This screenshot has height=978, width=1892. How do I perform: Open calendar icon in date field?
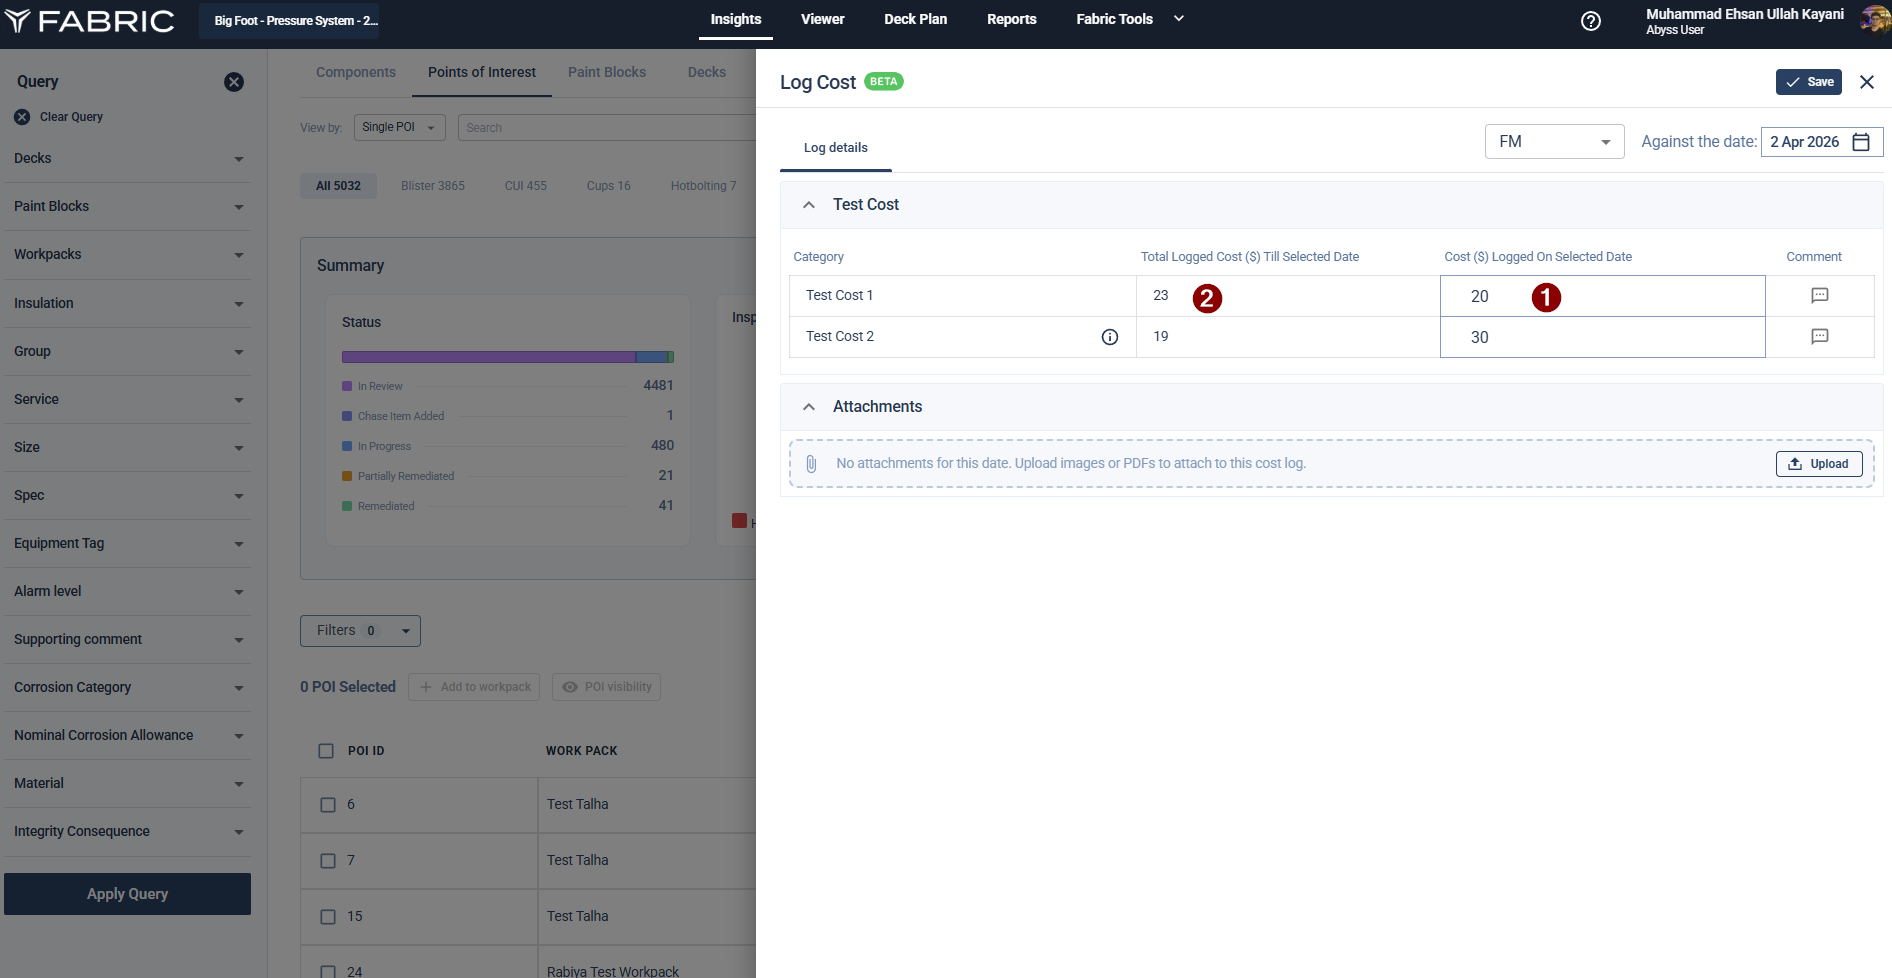1861,142
